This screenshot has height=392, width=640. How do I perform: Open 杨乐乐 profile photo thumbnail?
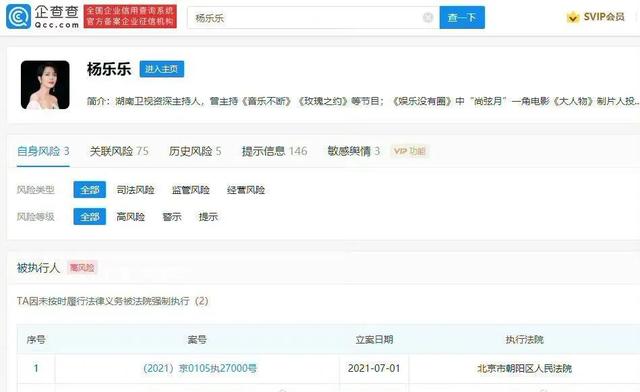45,85
